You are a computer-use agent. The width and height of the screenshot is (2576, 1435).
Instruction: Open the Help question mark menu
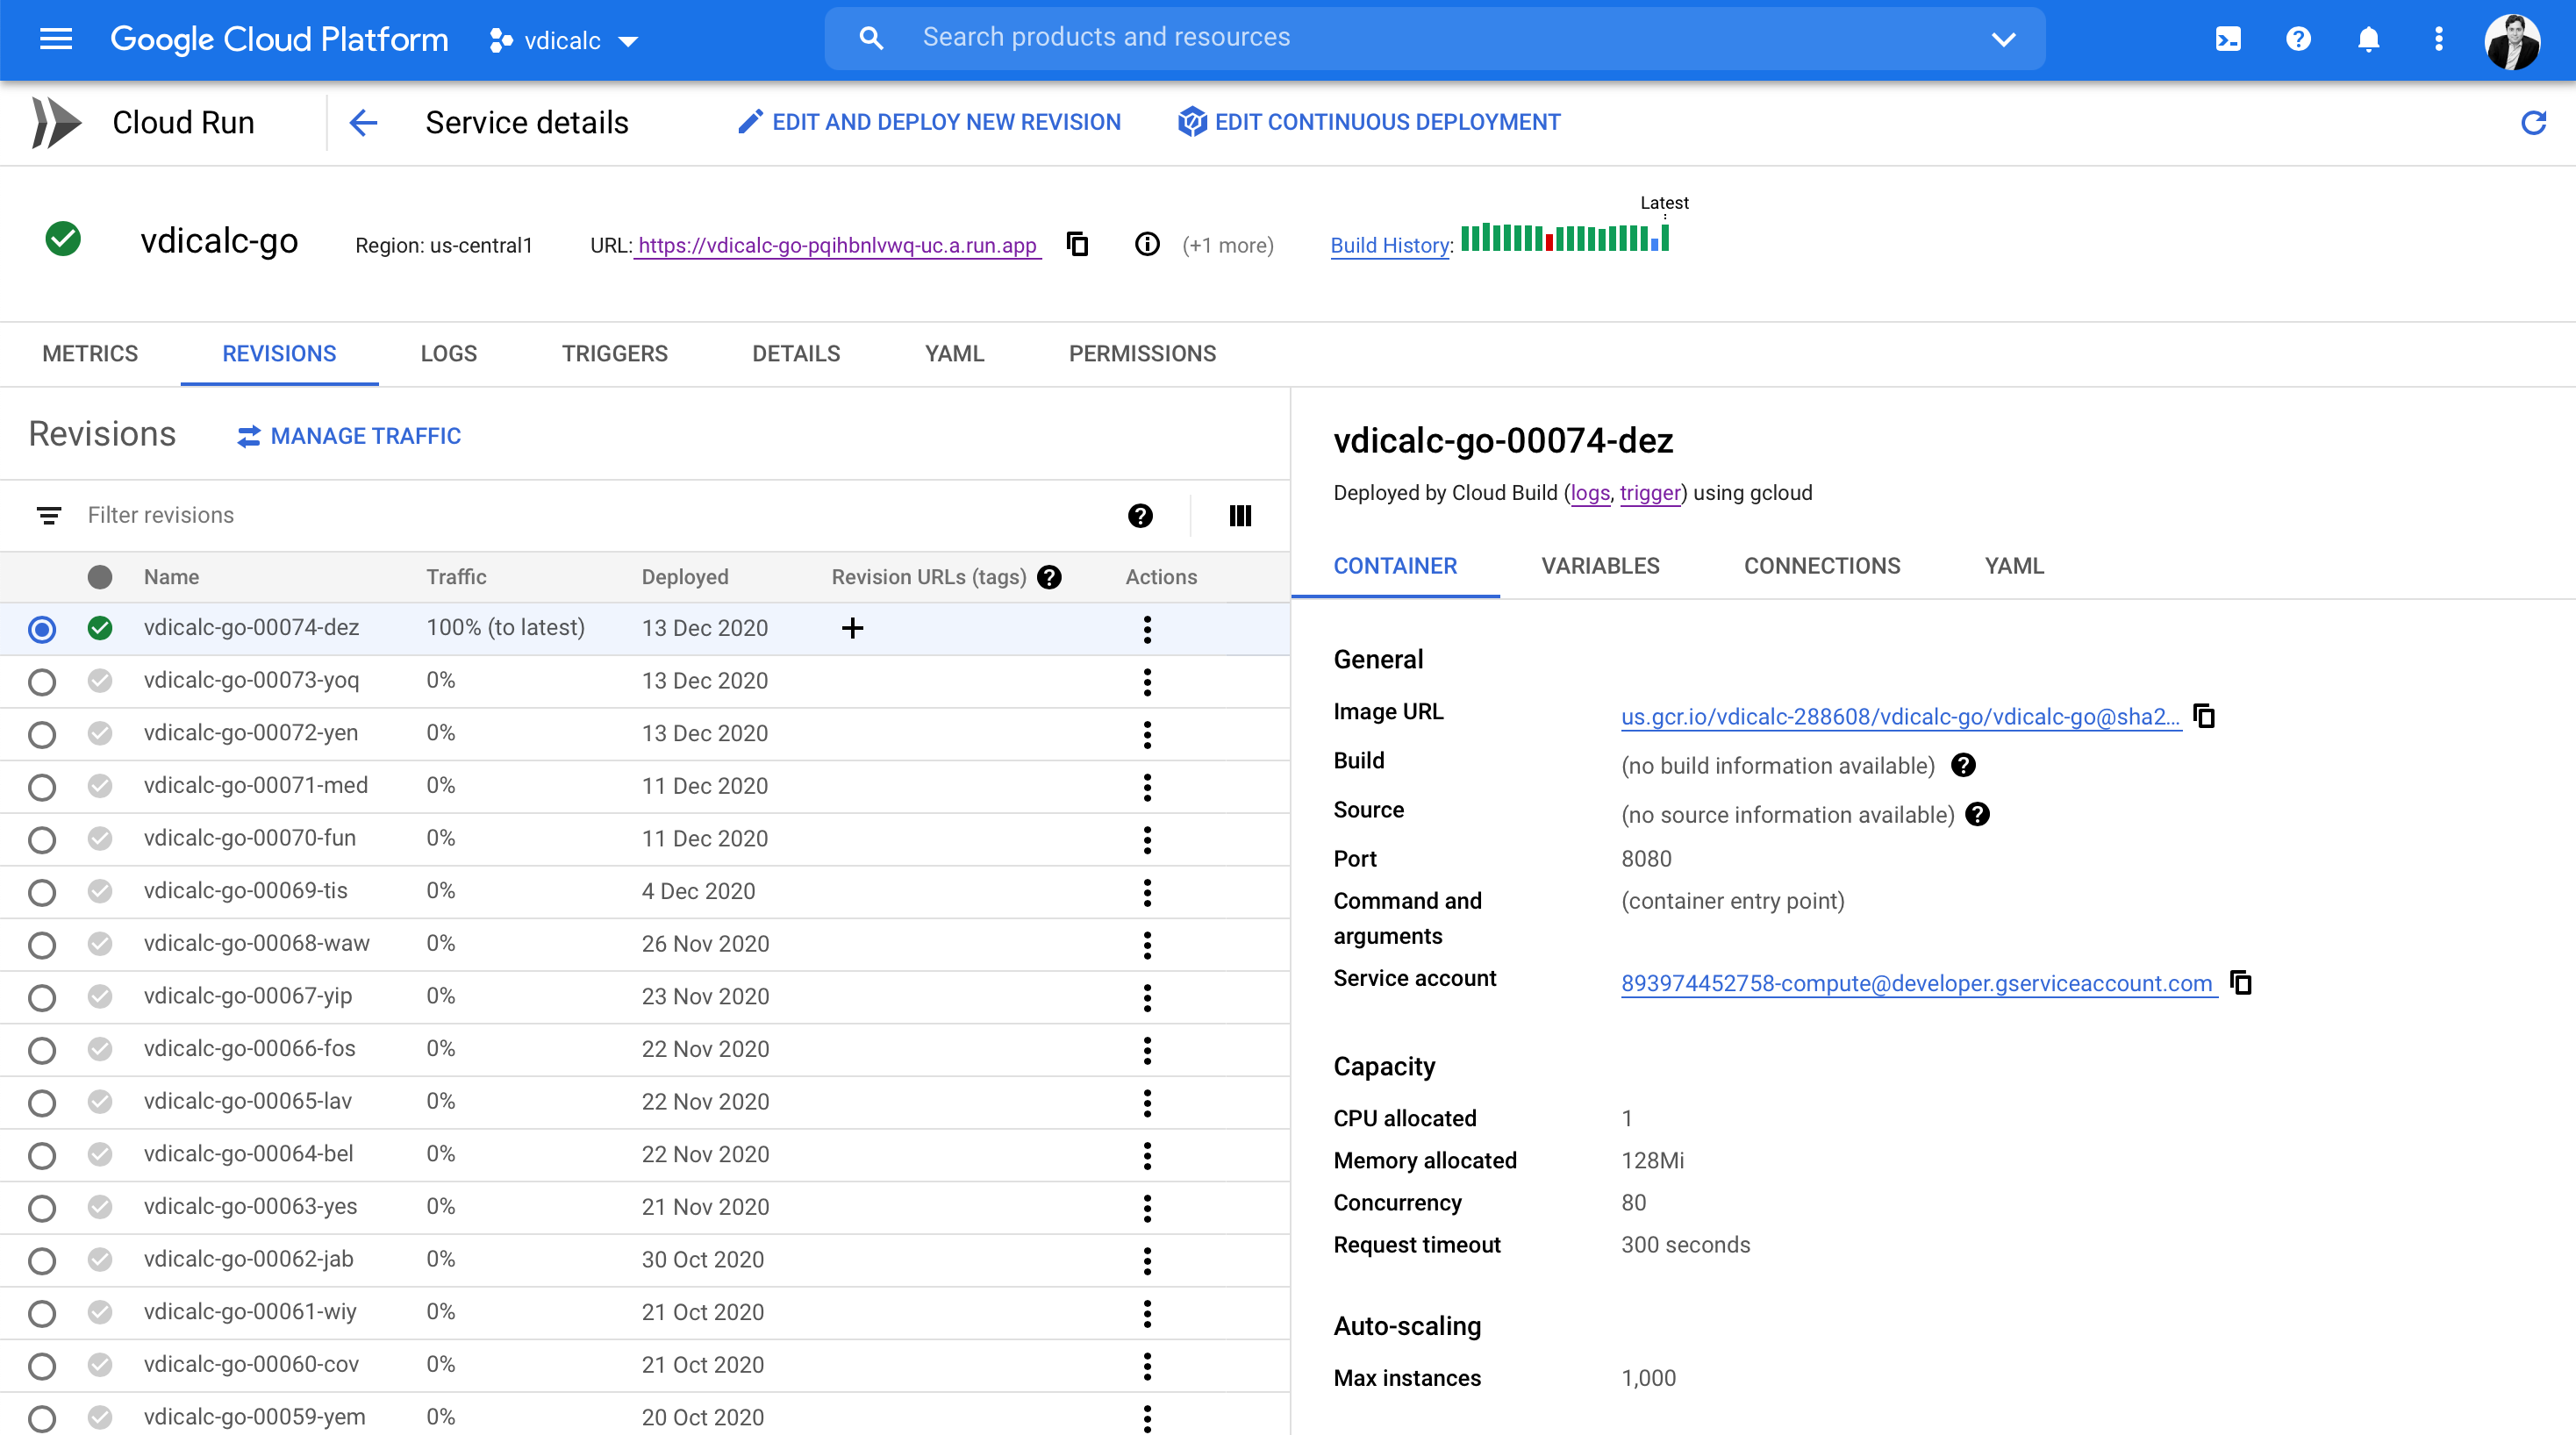pyautogui.click(x=2298, y=39)
